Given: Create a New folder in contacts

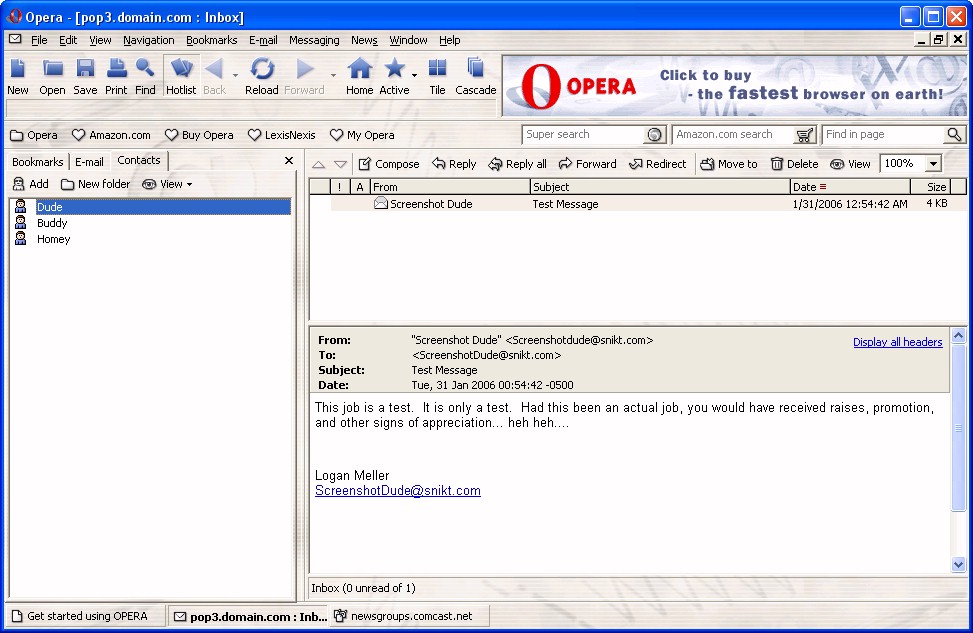Looking at the screenshot, I should click(96, 184).
